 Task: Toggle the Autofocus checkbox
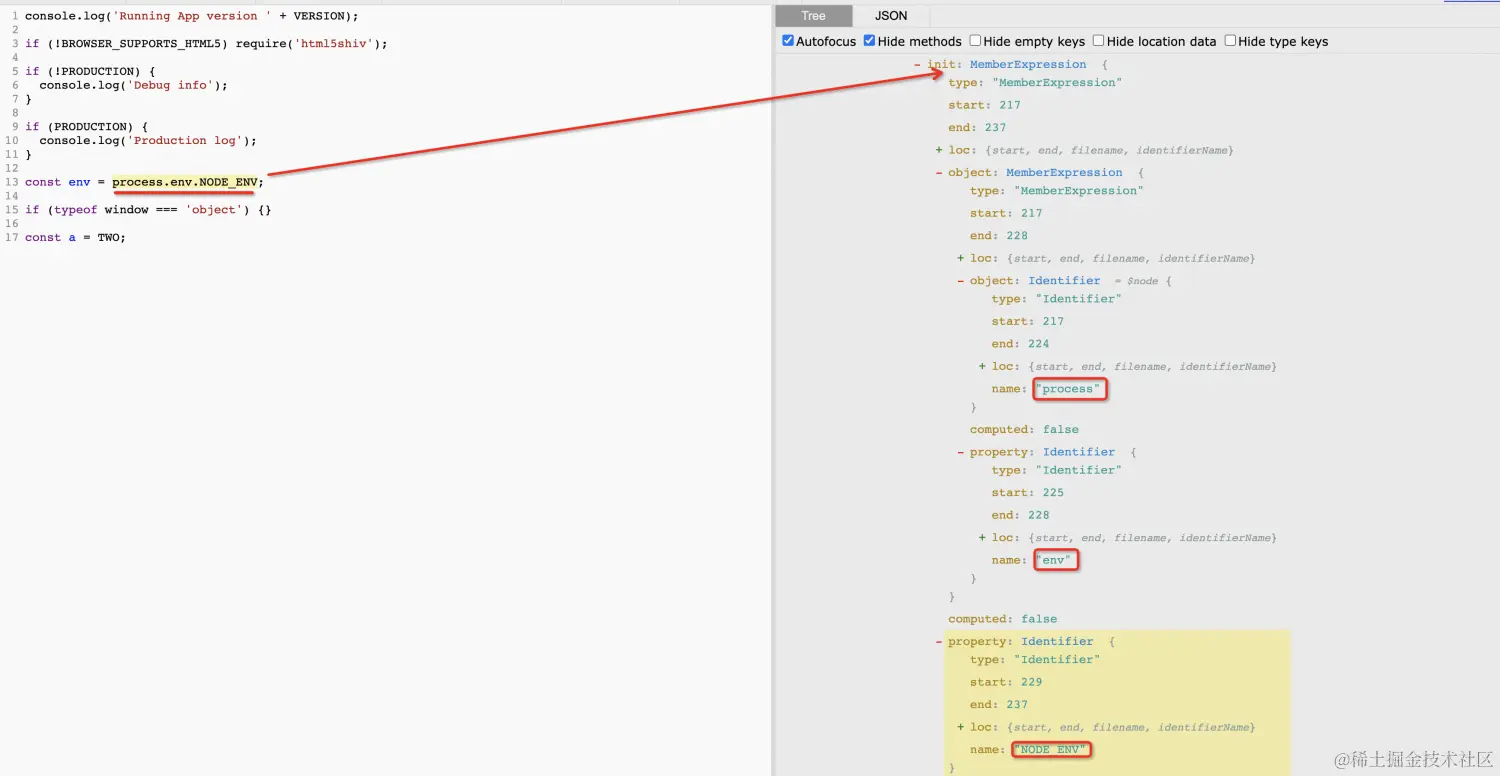coord(788,41)
